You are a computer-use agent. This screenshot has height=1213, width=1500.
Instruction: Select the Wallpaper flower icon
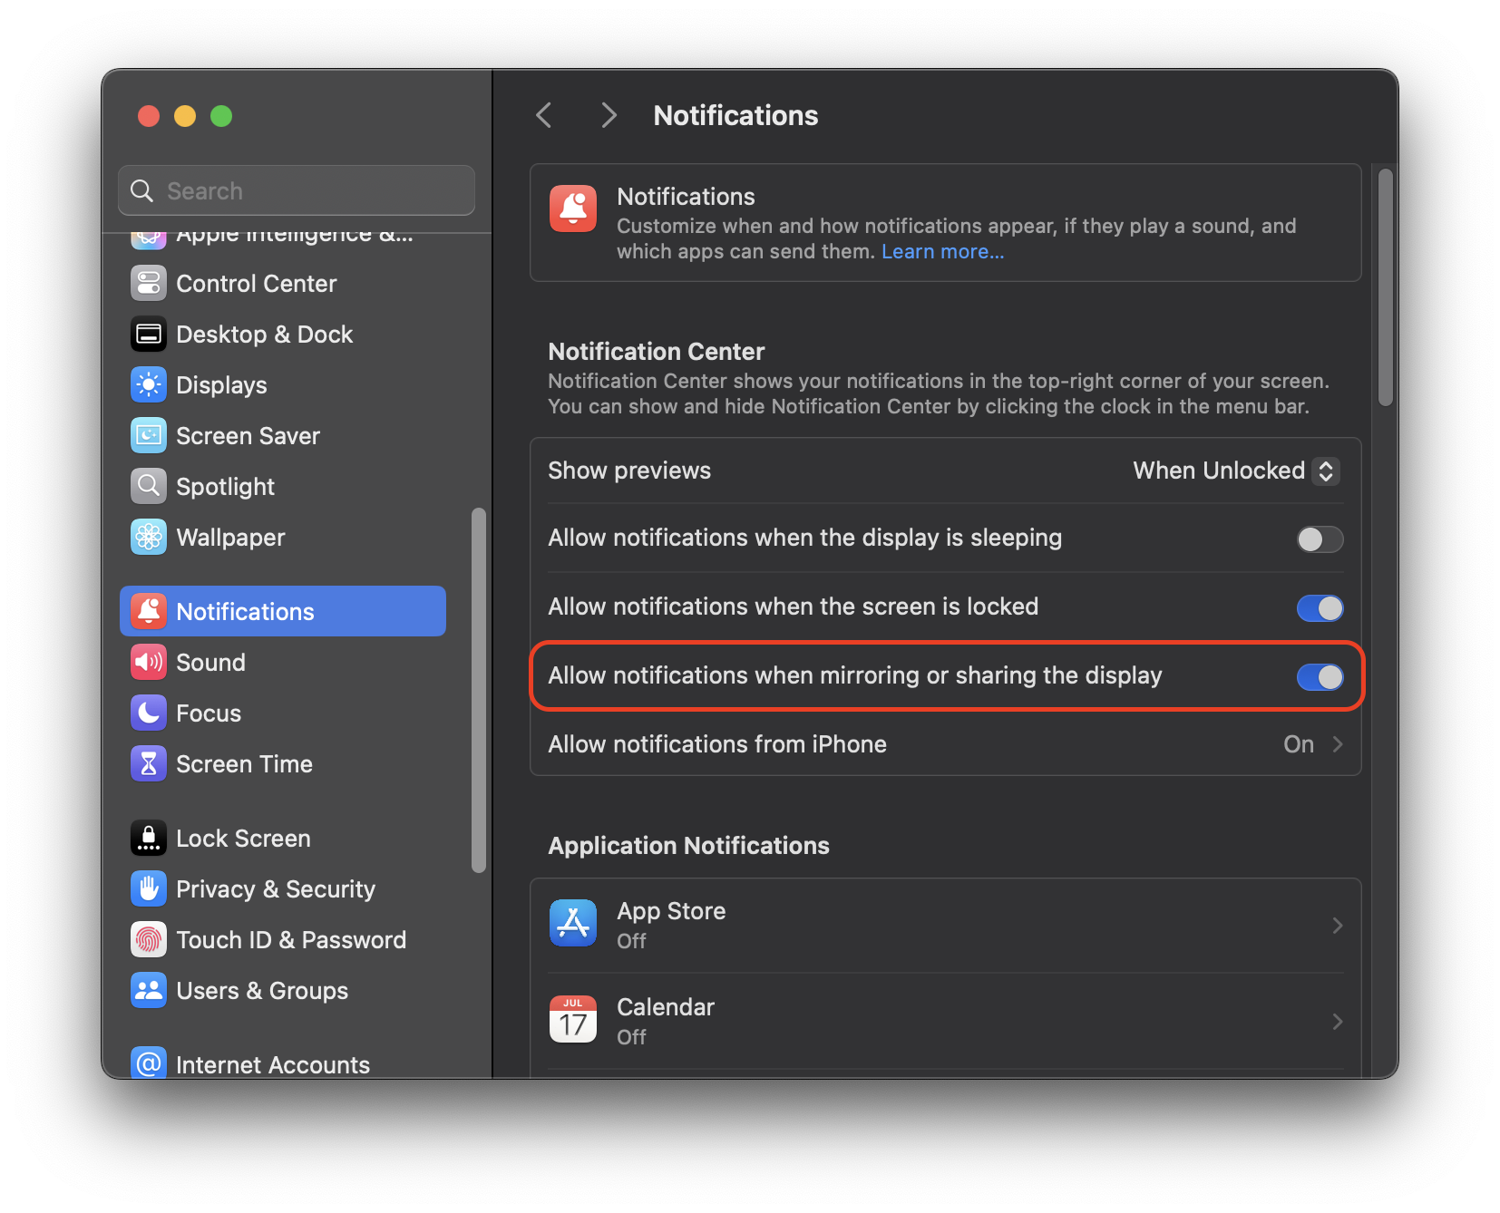point(148,537)
